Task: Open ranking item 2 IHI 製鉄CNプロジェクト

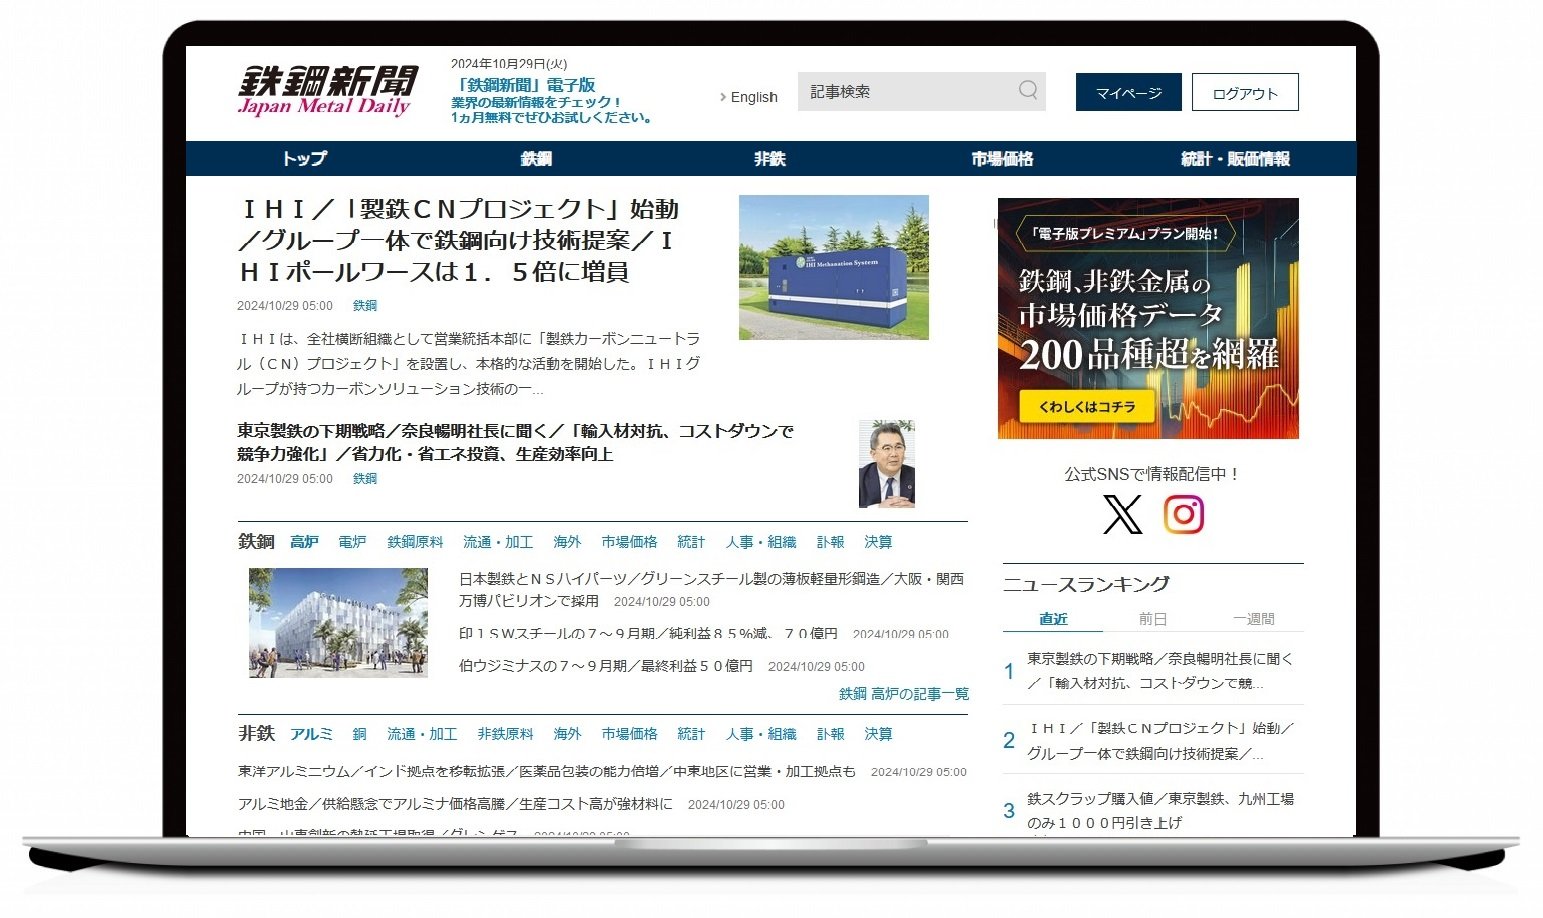Action: click(x=1160, y=741)
